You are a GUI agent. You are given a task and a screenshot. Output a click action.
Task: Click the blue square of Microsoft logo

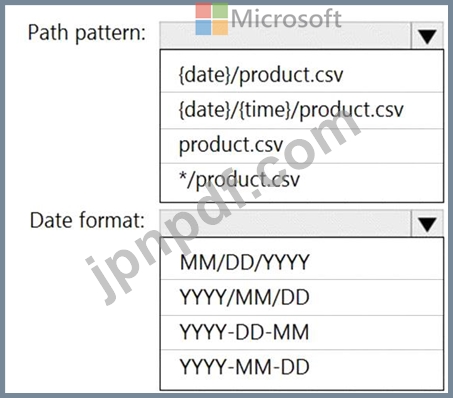coord(203,27)
